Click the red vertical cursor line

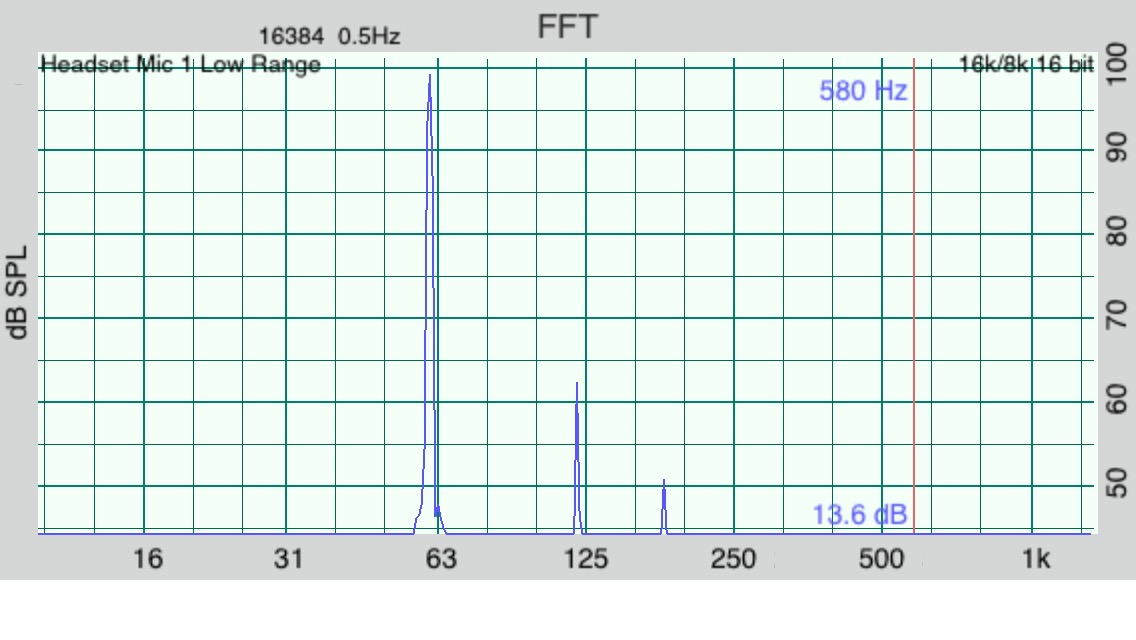tap(914, 297)
